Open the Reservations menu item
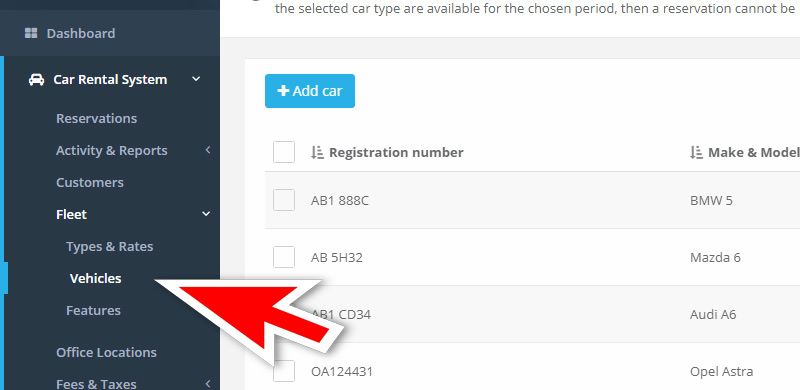 [x=96, y=118]
